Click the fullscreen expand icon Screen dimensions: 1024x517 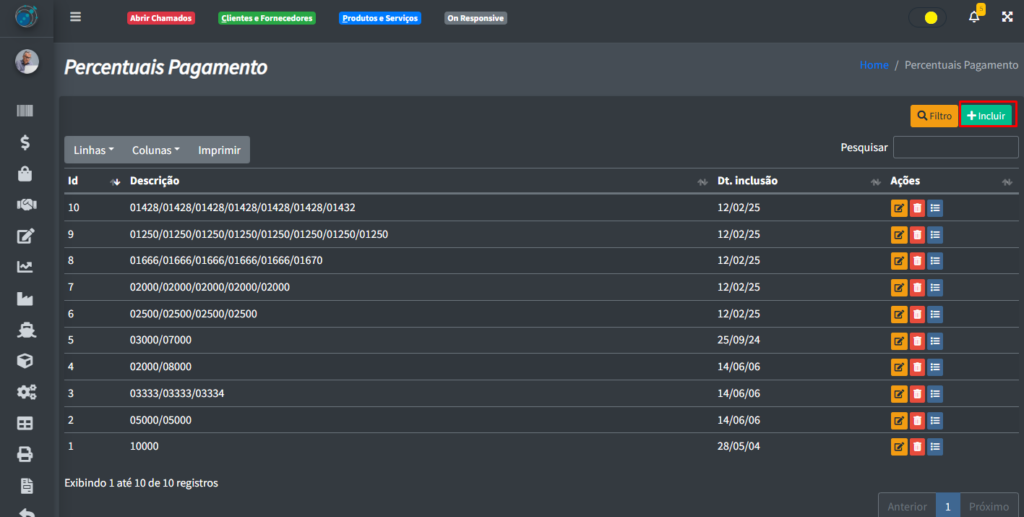tap(1007, 17)
